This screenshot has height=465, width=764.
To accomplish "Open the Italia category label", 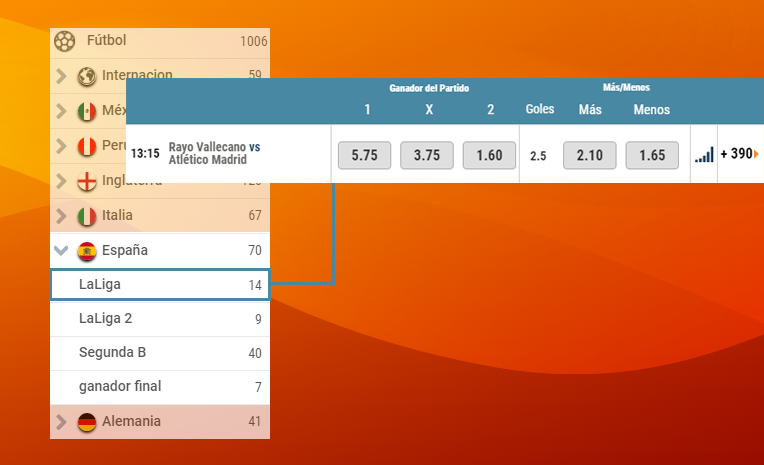I will 117,215.
